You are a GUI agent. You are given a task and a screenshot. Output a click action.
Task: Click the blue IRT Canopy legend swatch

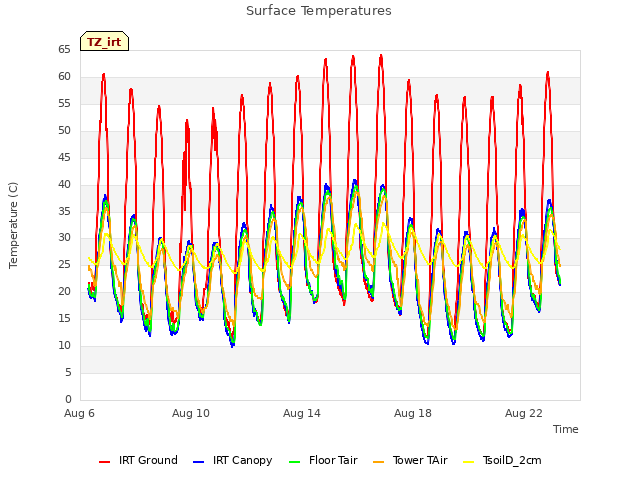click(x=198, y=462)
